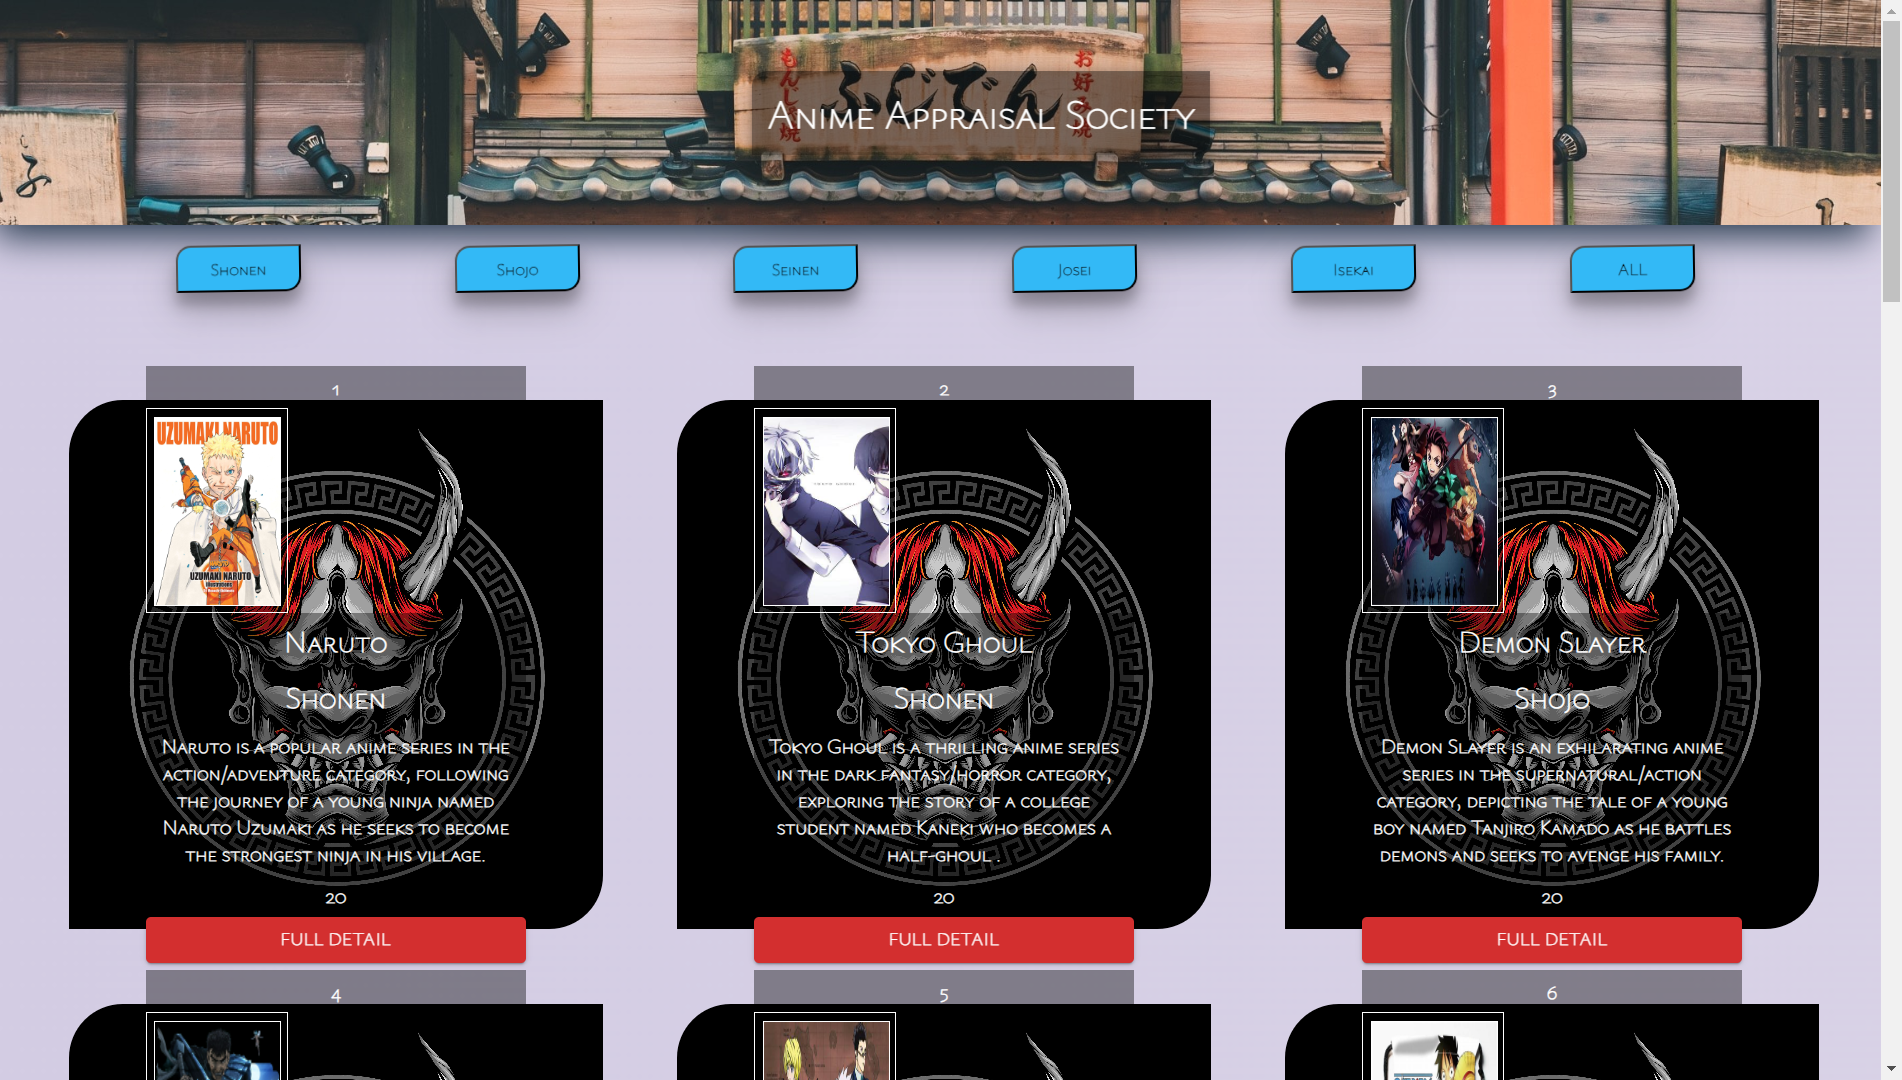Click the 20 score on Demon Slayer card

[1552, 898]
